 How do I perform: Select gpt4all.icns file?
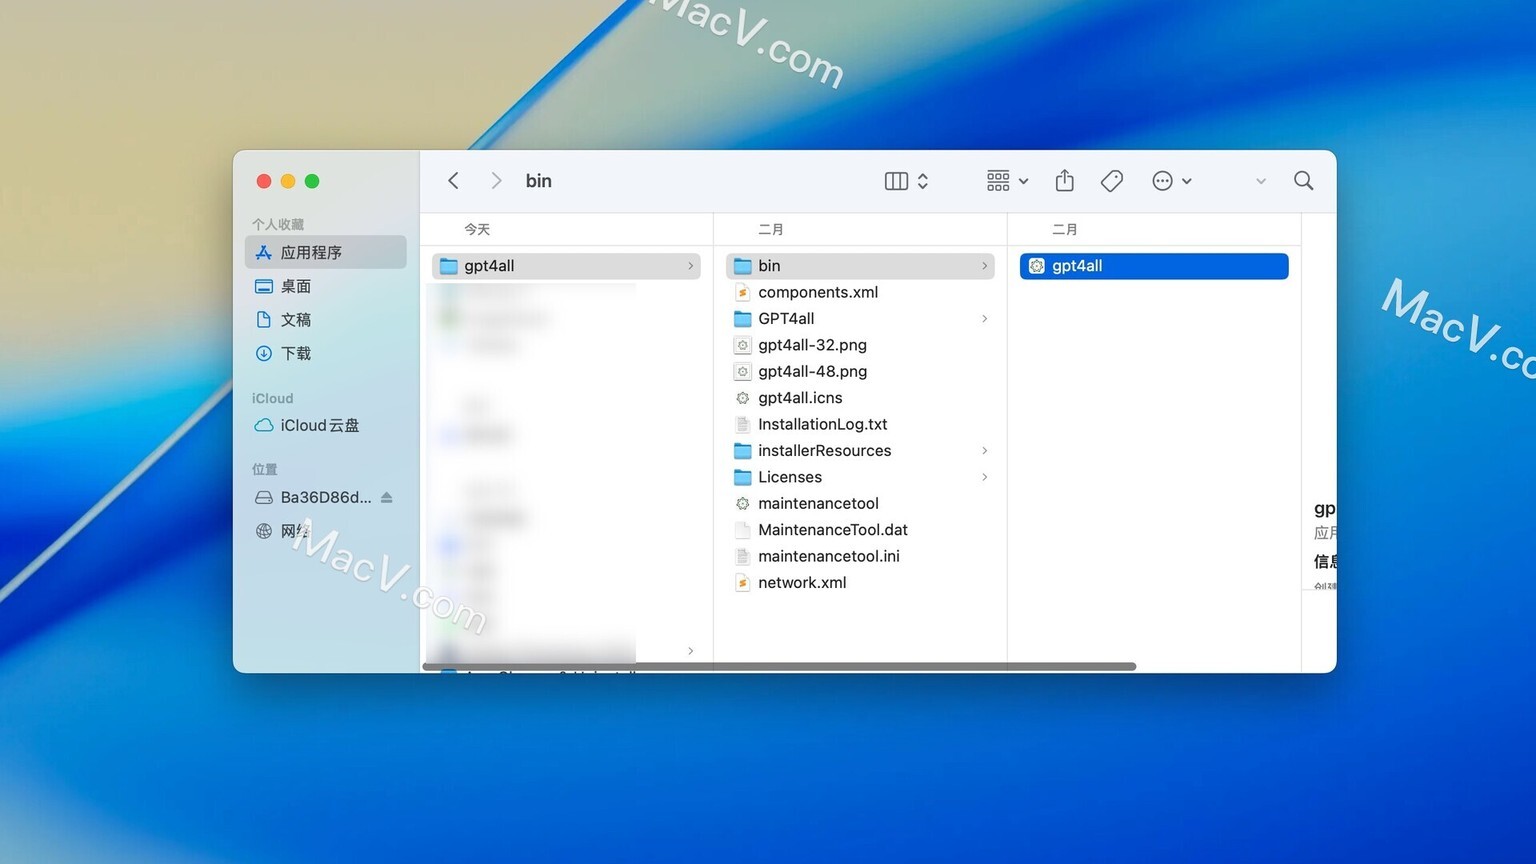(860, 398)
